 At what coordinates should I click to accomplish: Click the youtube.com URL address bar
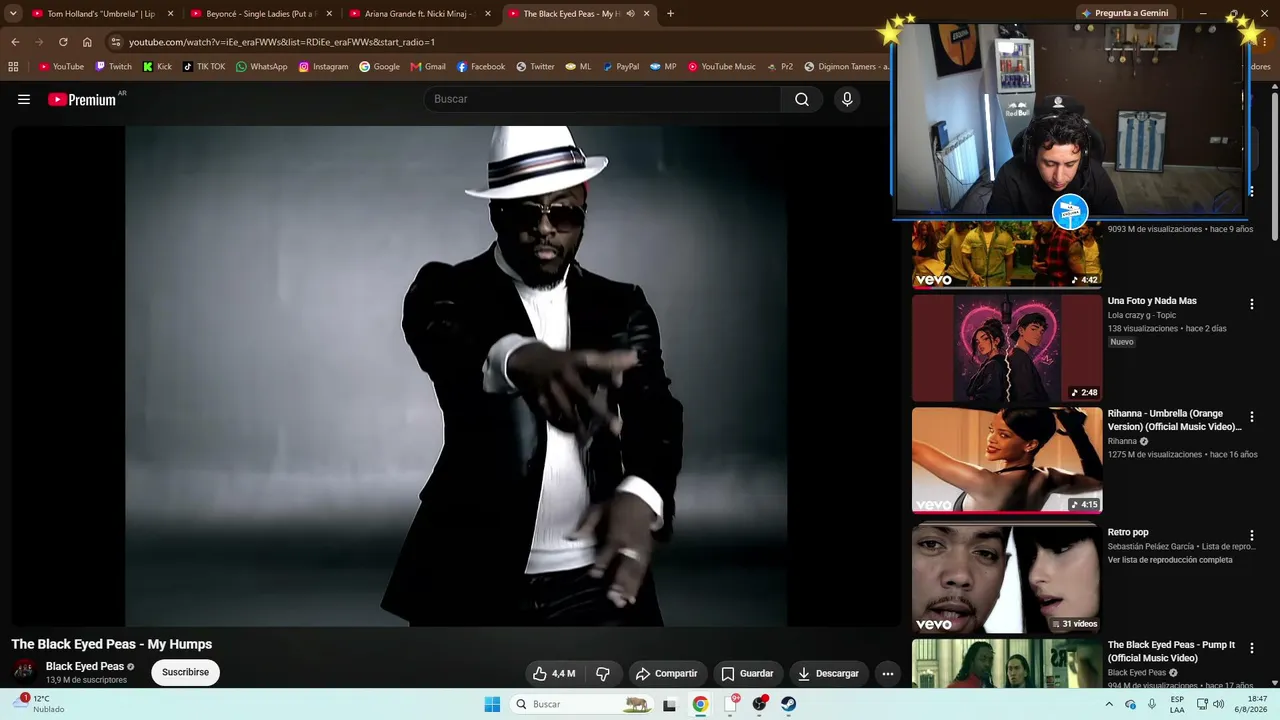282,42
